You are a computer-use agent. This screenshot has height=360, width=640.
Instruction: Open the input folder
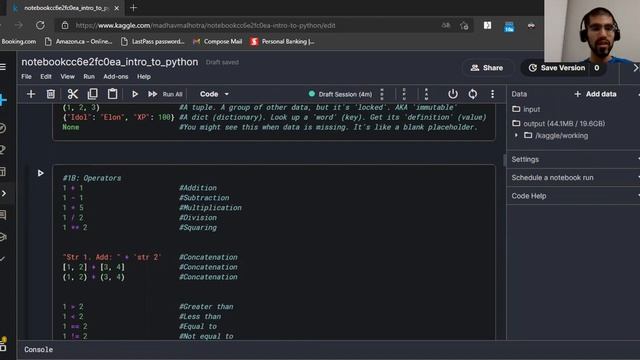click(526, 109)
